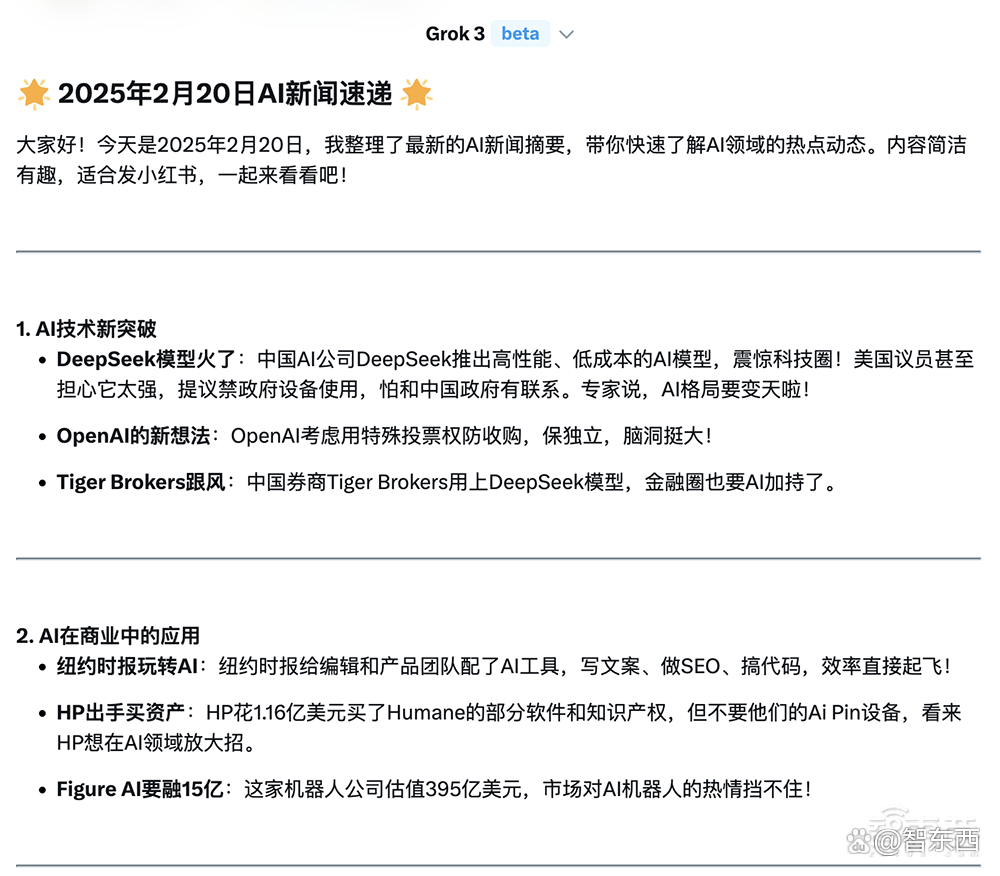Open the Grok 3 model dropdown chevron
The height and width of the screenshot is (876, 1000).
click(x=566, y=34)
